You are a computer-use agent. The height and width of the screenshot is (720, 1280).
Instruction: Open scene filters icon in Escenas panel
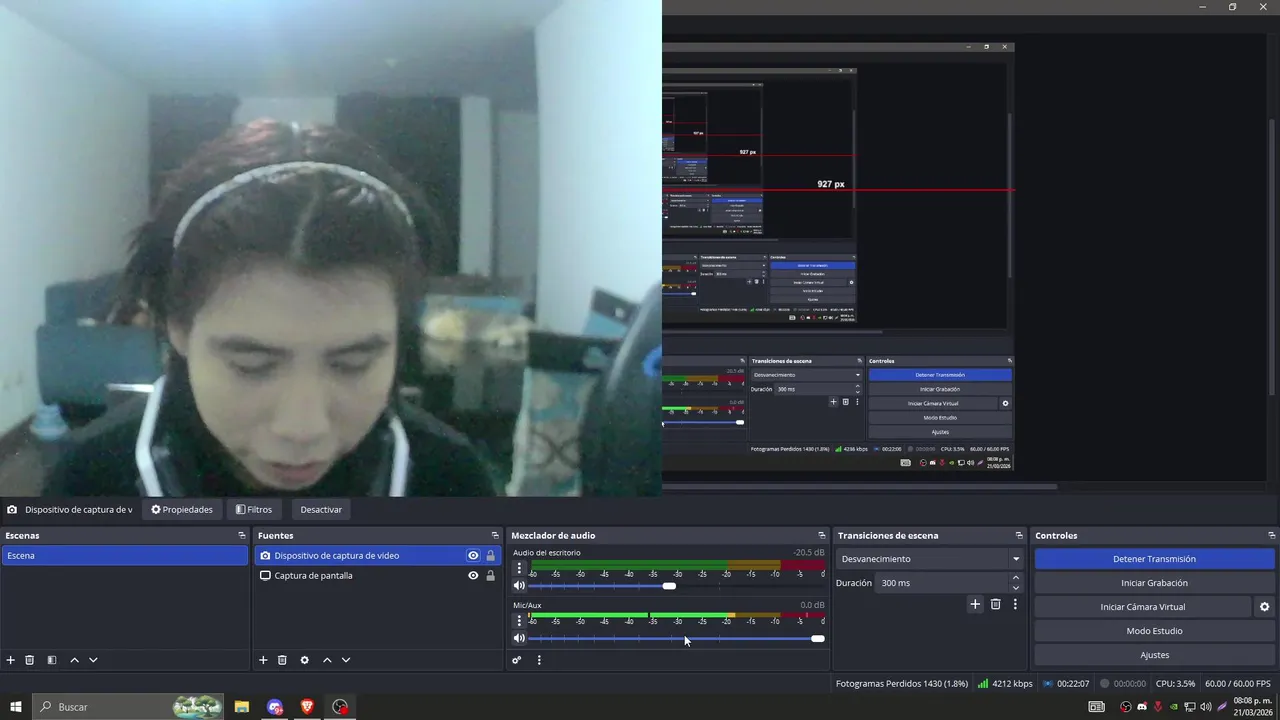[x=52, y=660]
